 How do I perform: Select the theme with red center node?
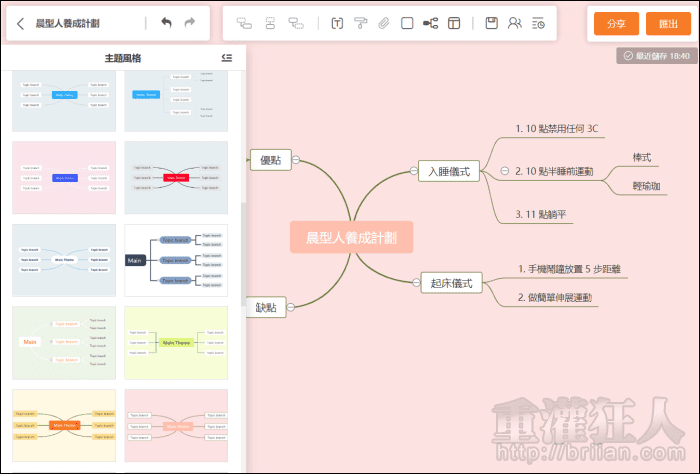(x=176, y=177)
